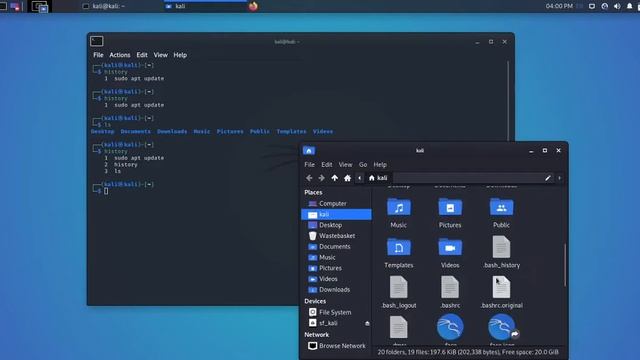The image size is (640, 360).
Task: Click right chevron at path bar end
Action: pos(560,178)
